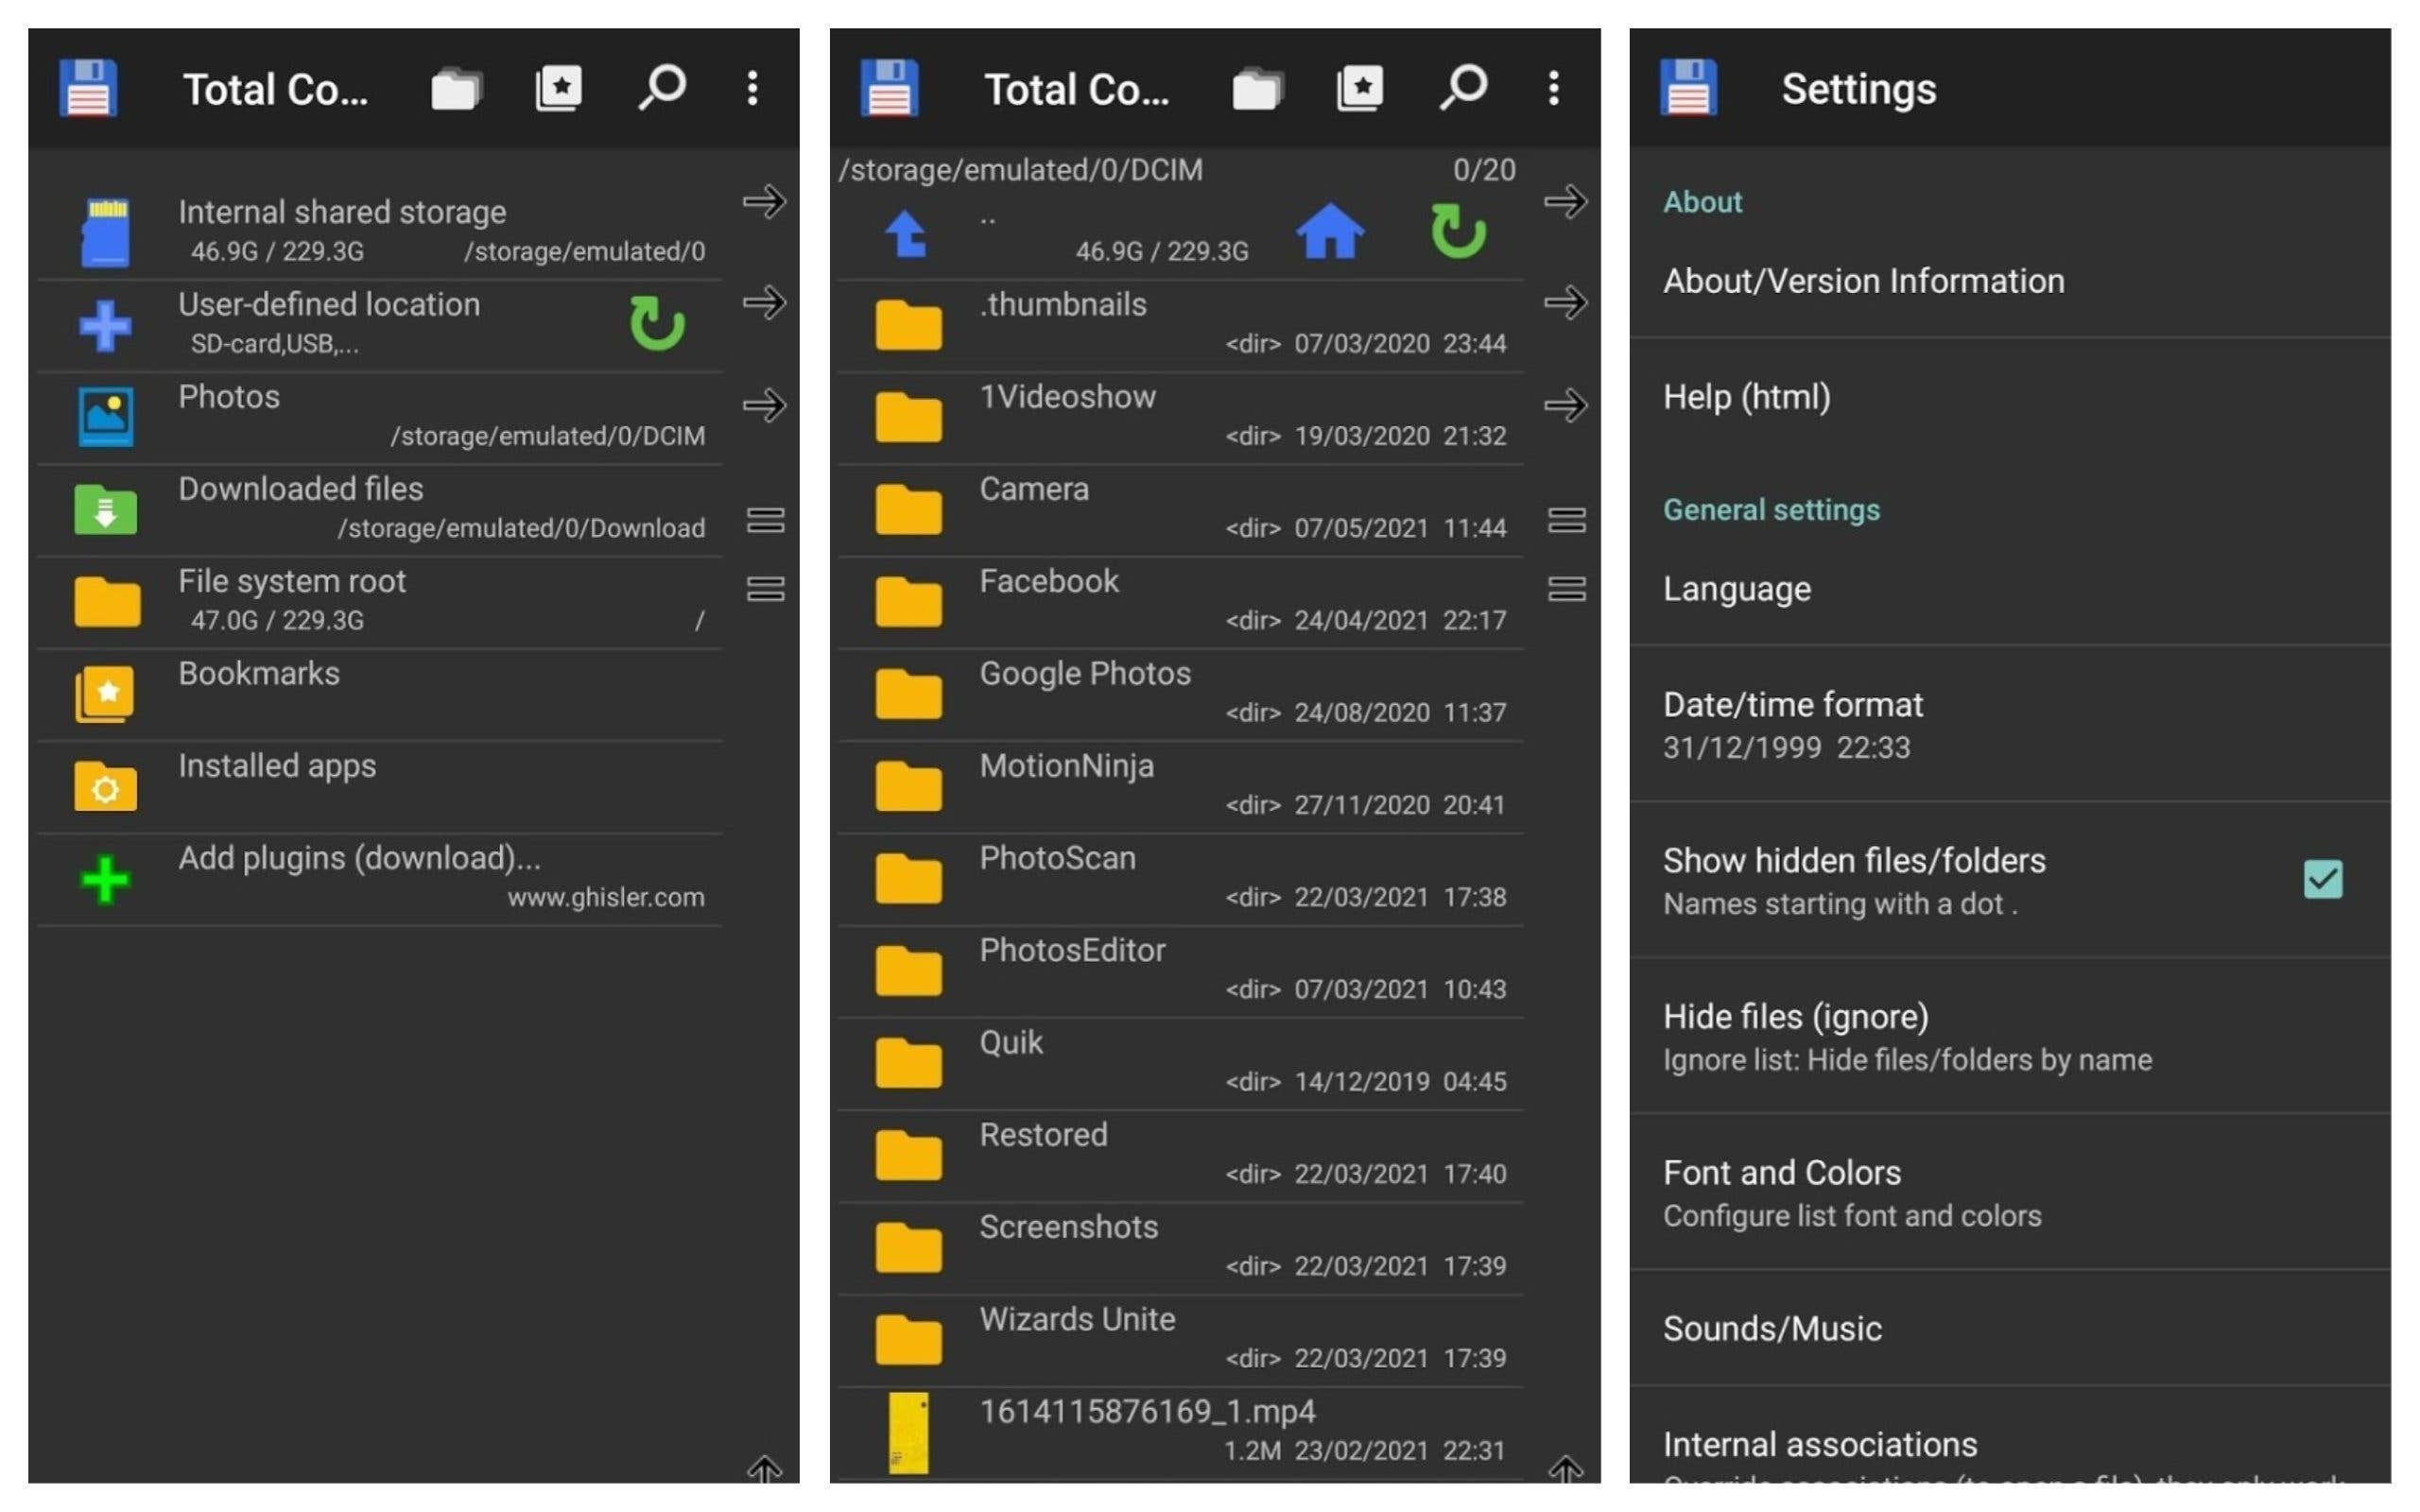The height and width of the screenshot is (1512, 2420).
Task: Open the three-dot overflow menu in the left panel
Action: pos(752,88)
